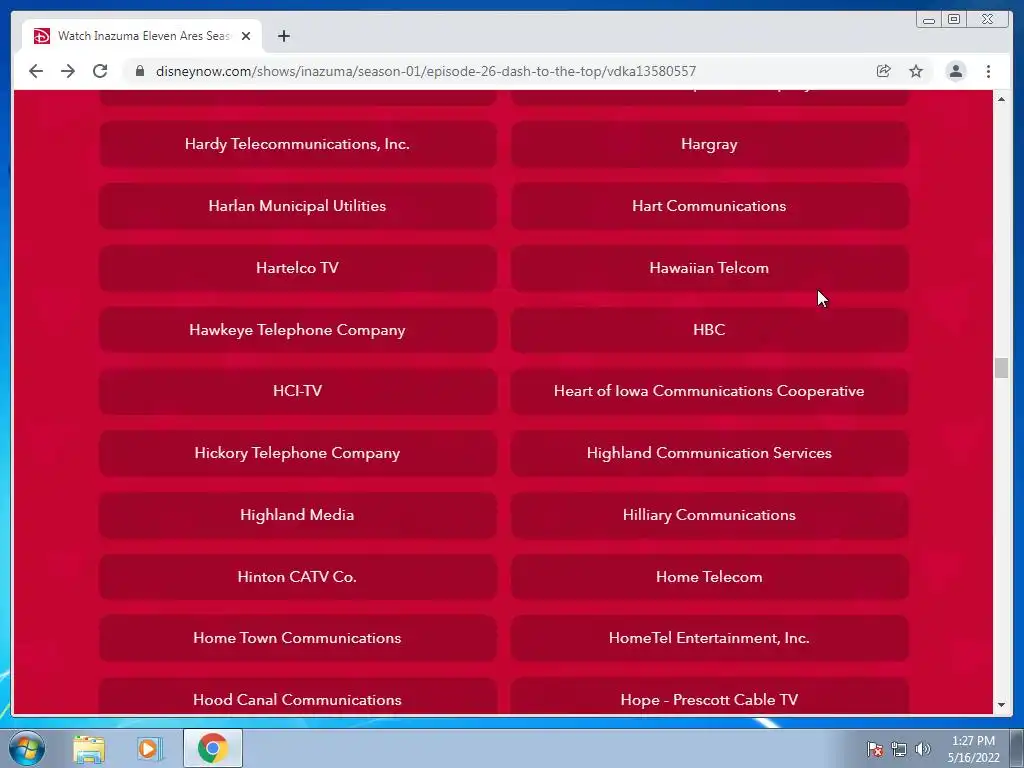
Task: Select Hart Communications
Action: (x=709, y=206)
